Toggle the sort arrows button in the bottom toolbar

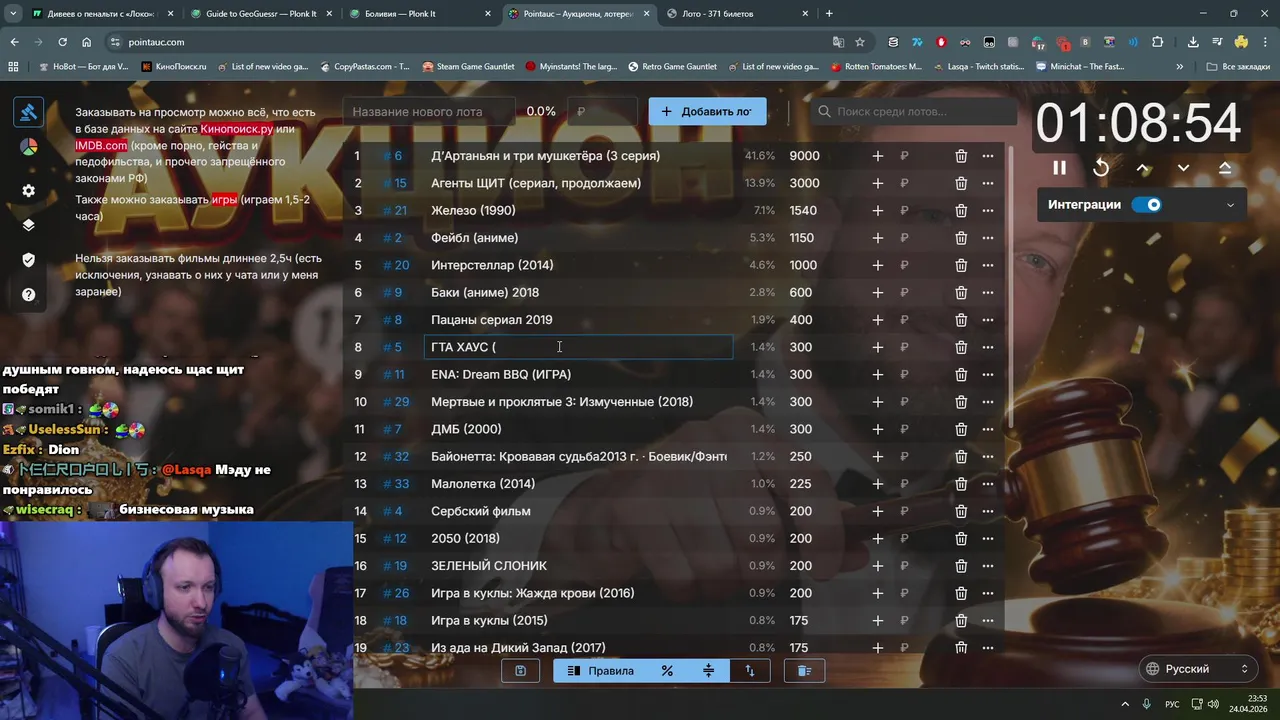click(749, 671)
